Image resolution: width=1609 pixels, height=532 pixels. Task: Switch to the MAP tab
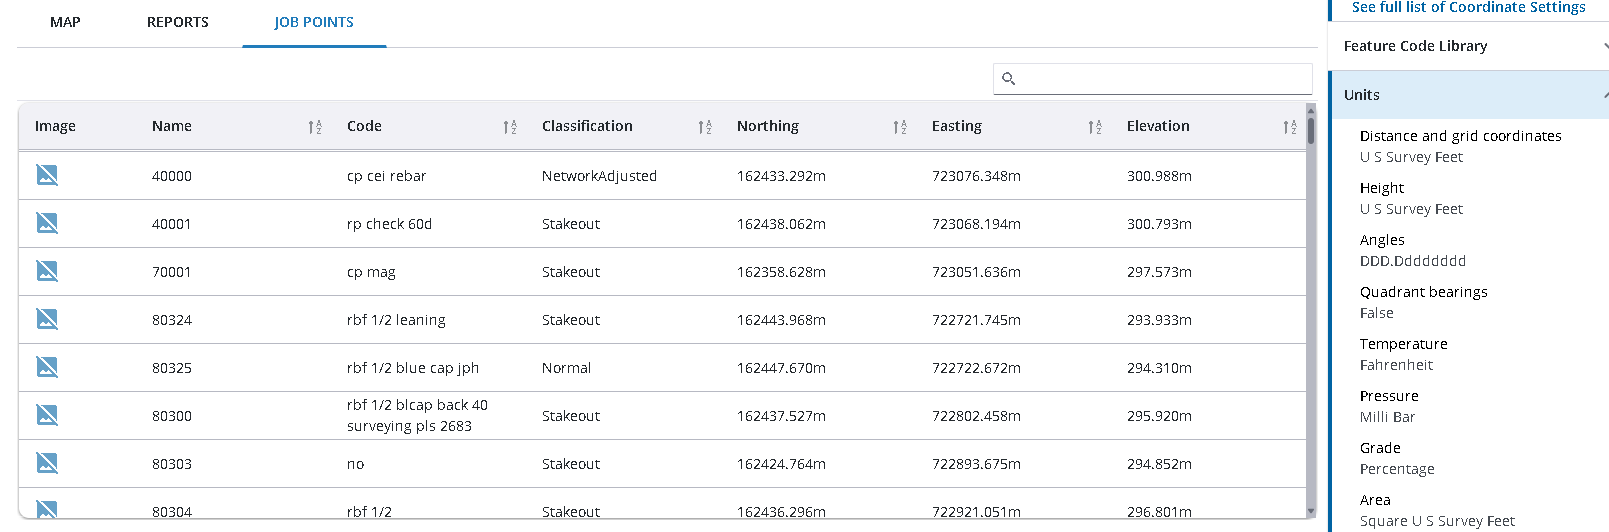coord(65,22)
